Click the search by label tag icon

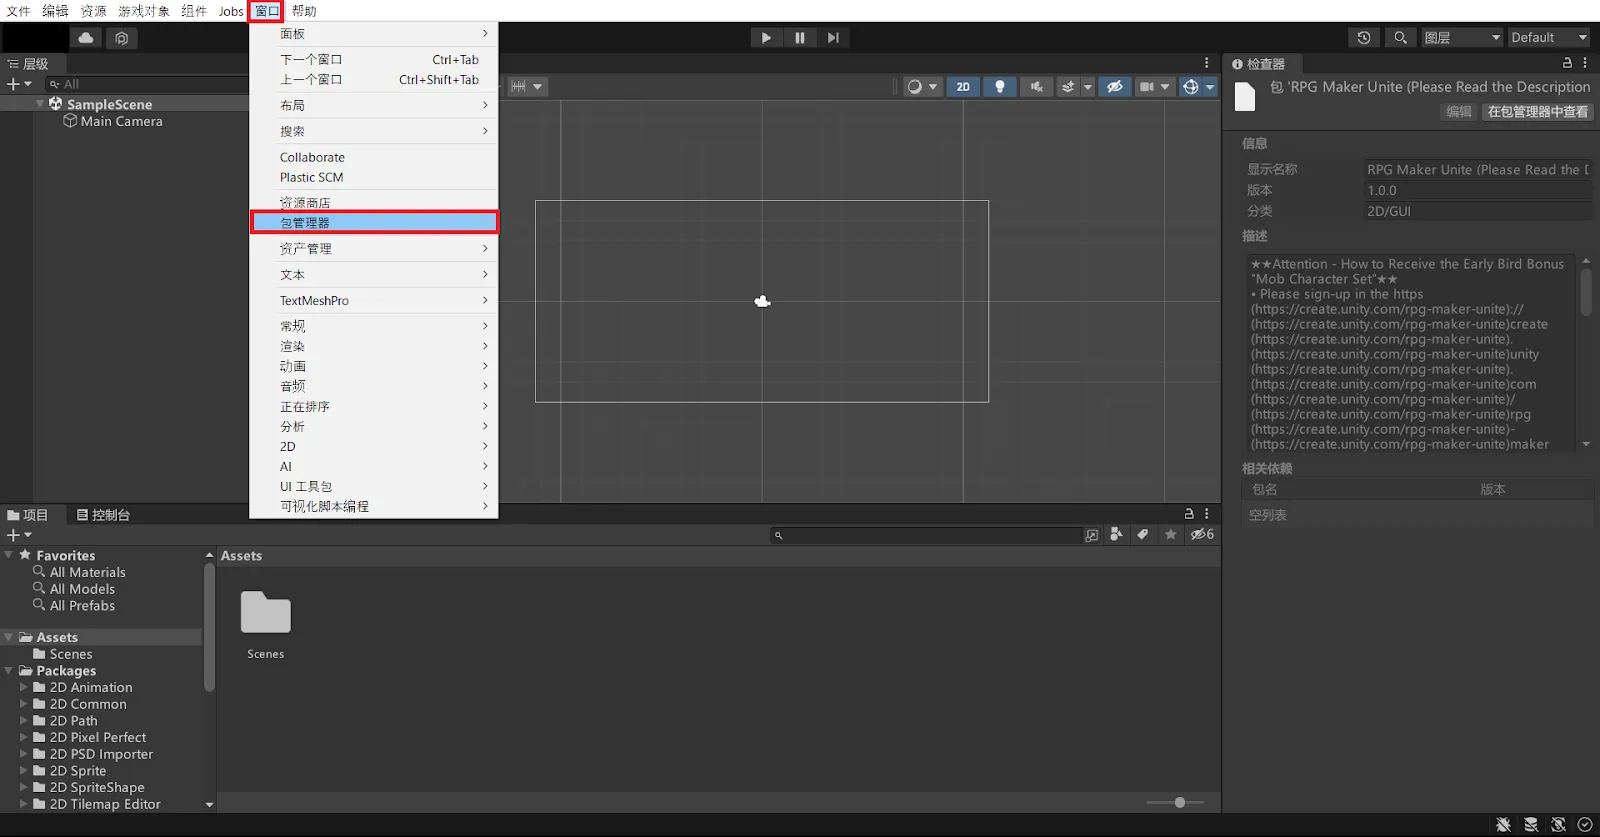[1143, 535]
